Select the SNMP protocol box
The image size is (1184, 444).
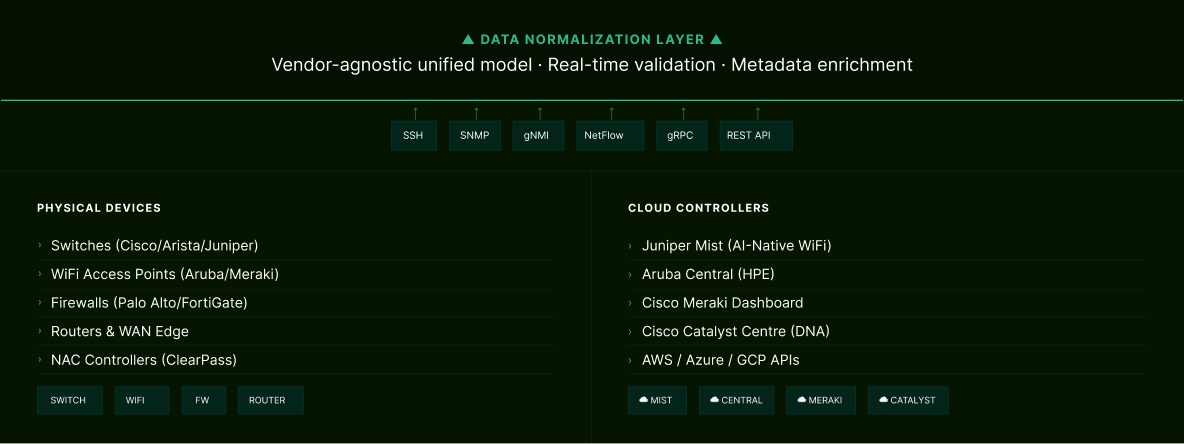tap(475, 136)
